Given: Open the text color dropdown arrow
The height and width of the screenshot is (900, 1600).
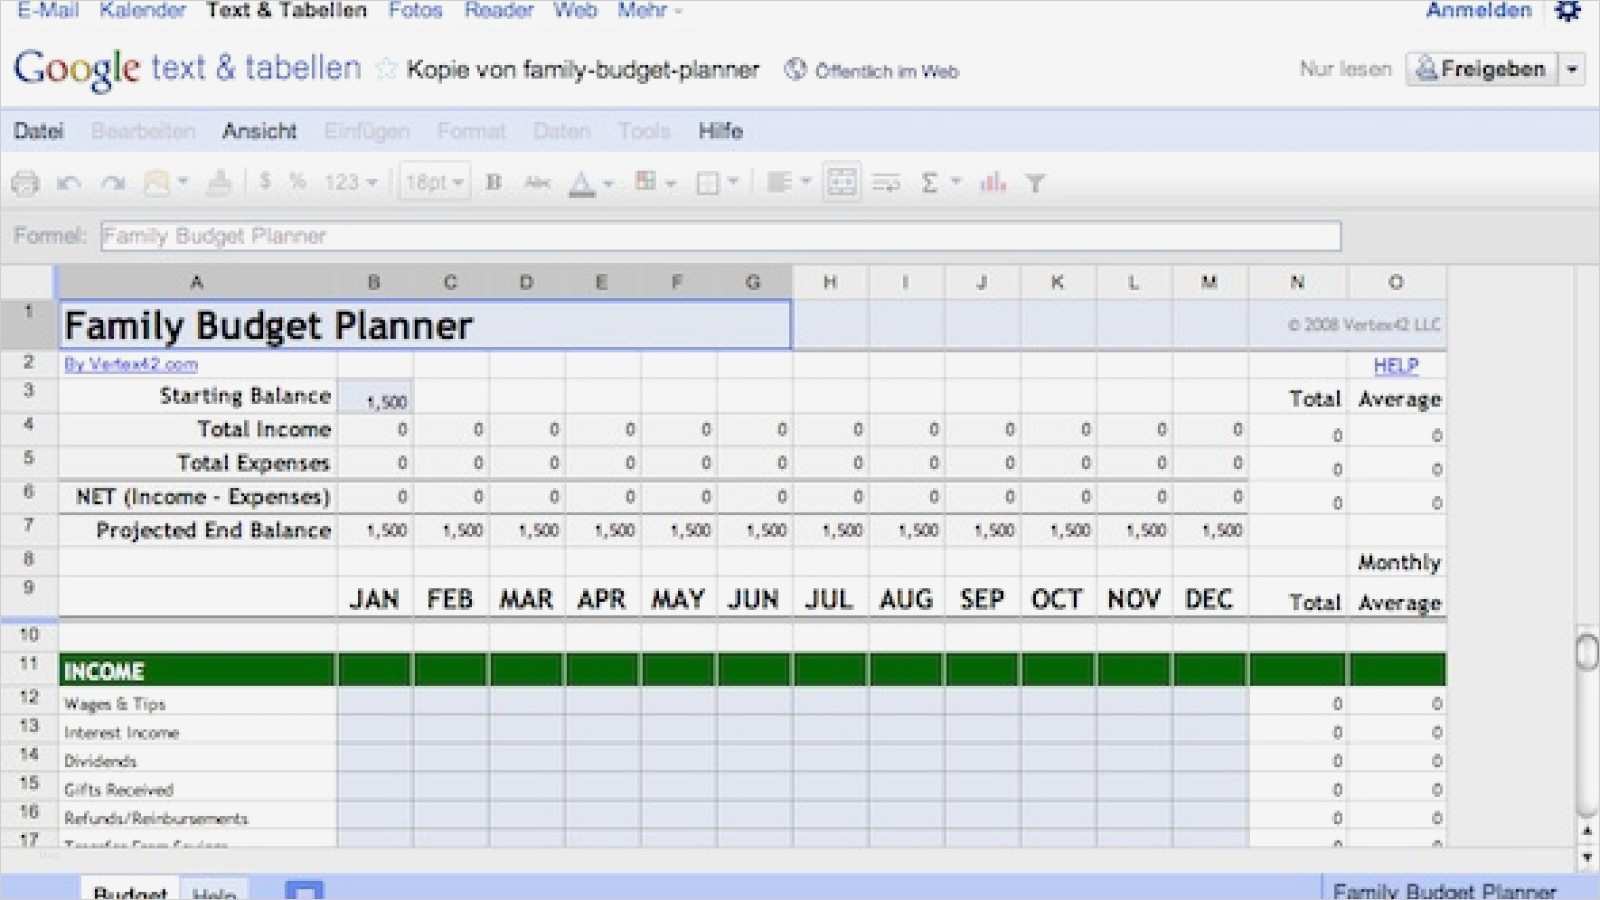Looking at the screenshot, I should pos(608,183).
